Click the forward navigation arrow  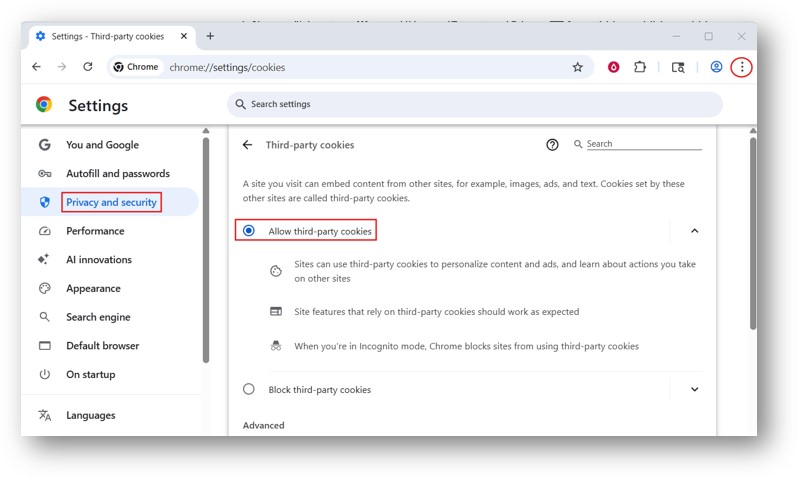[x=62, y=67]
